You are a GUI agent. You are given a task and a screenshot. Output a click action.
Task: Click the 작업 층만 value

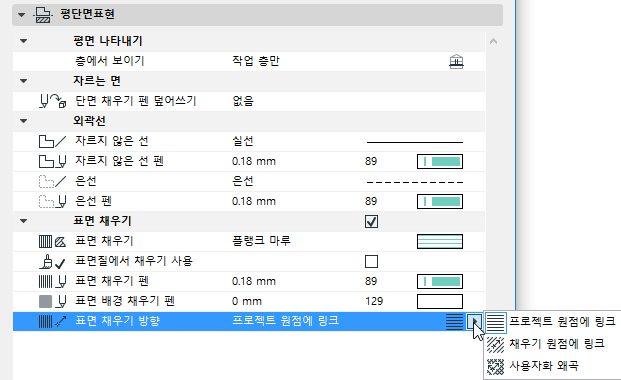click(256, 61)
